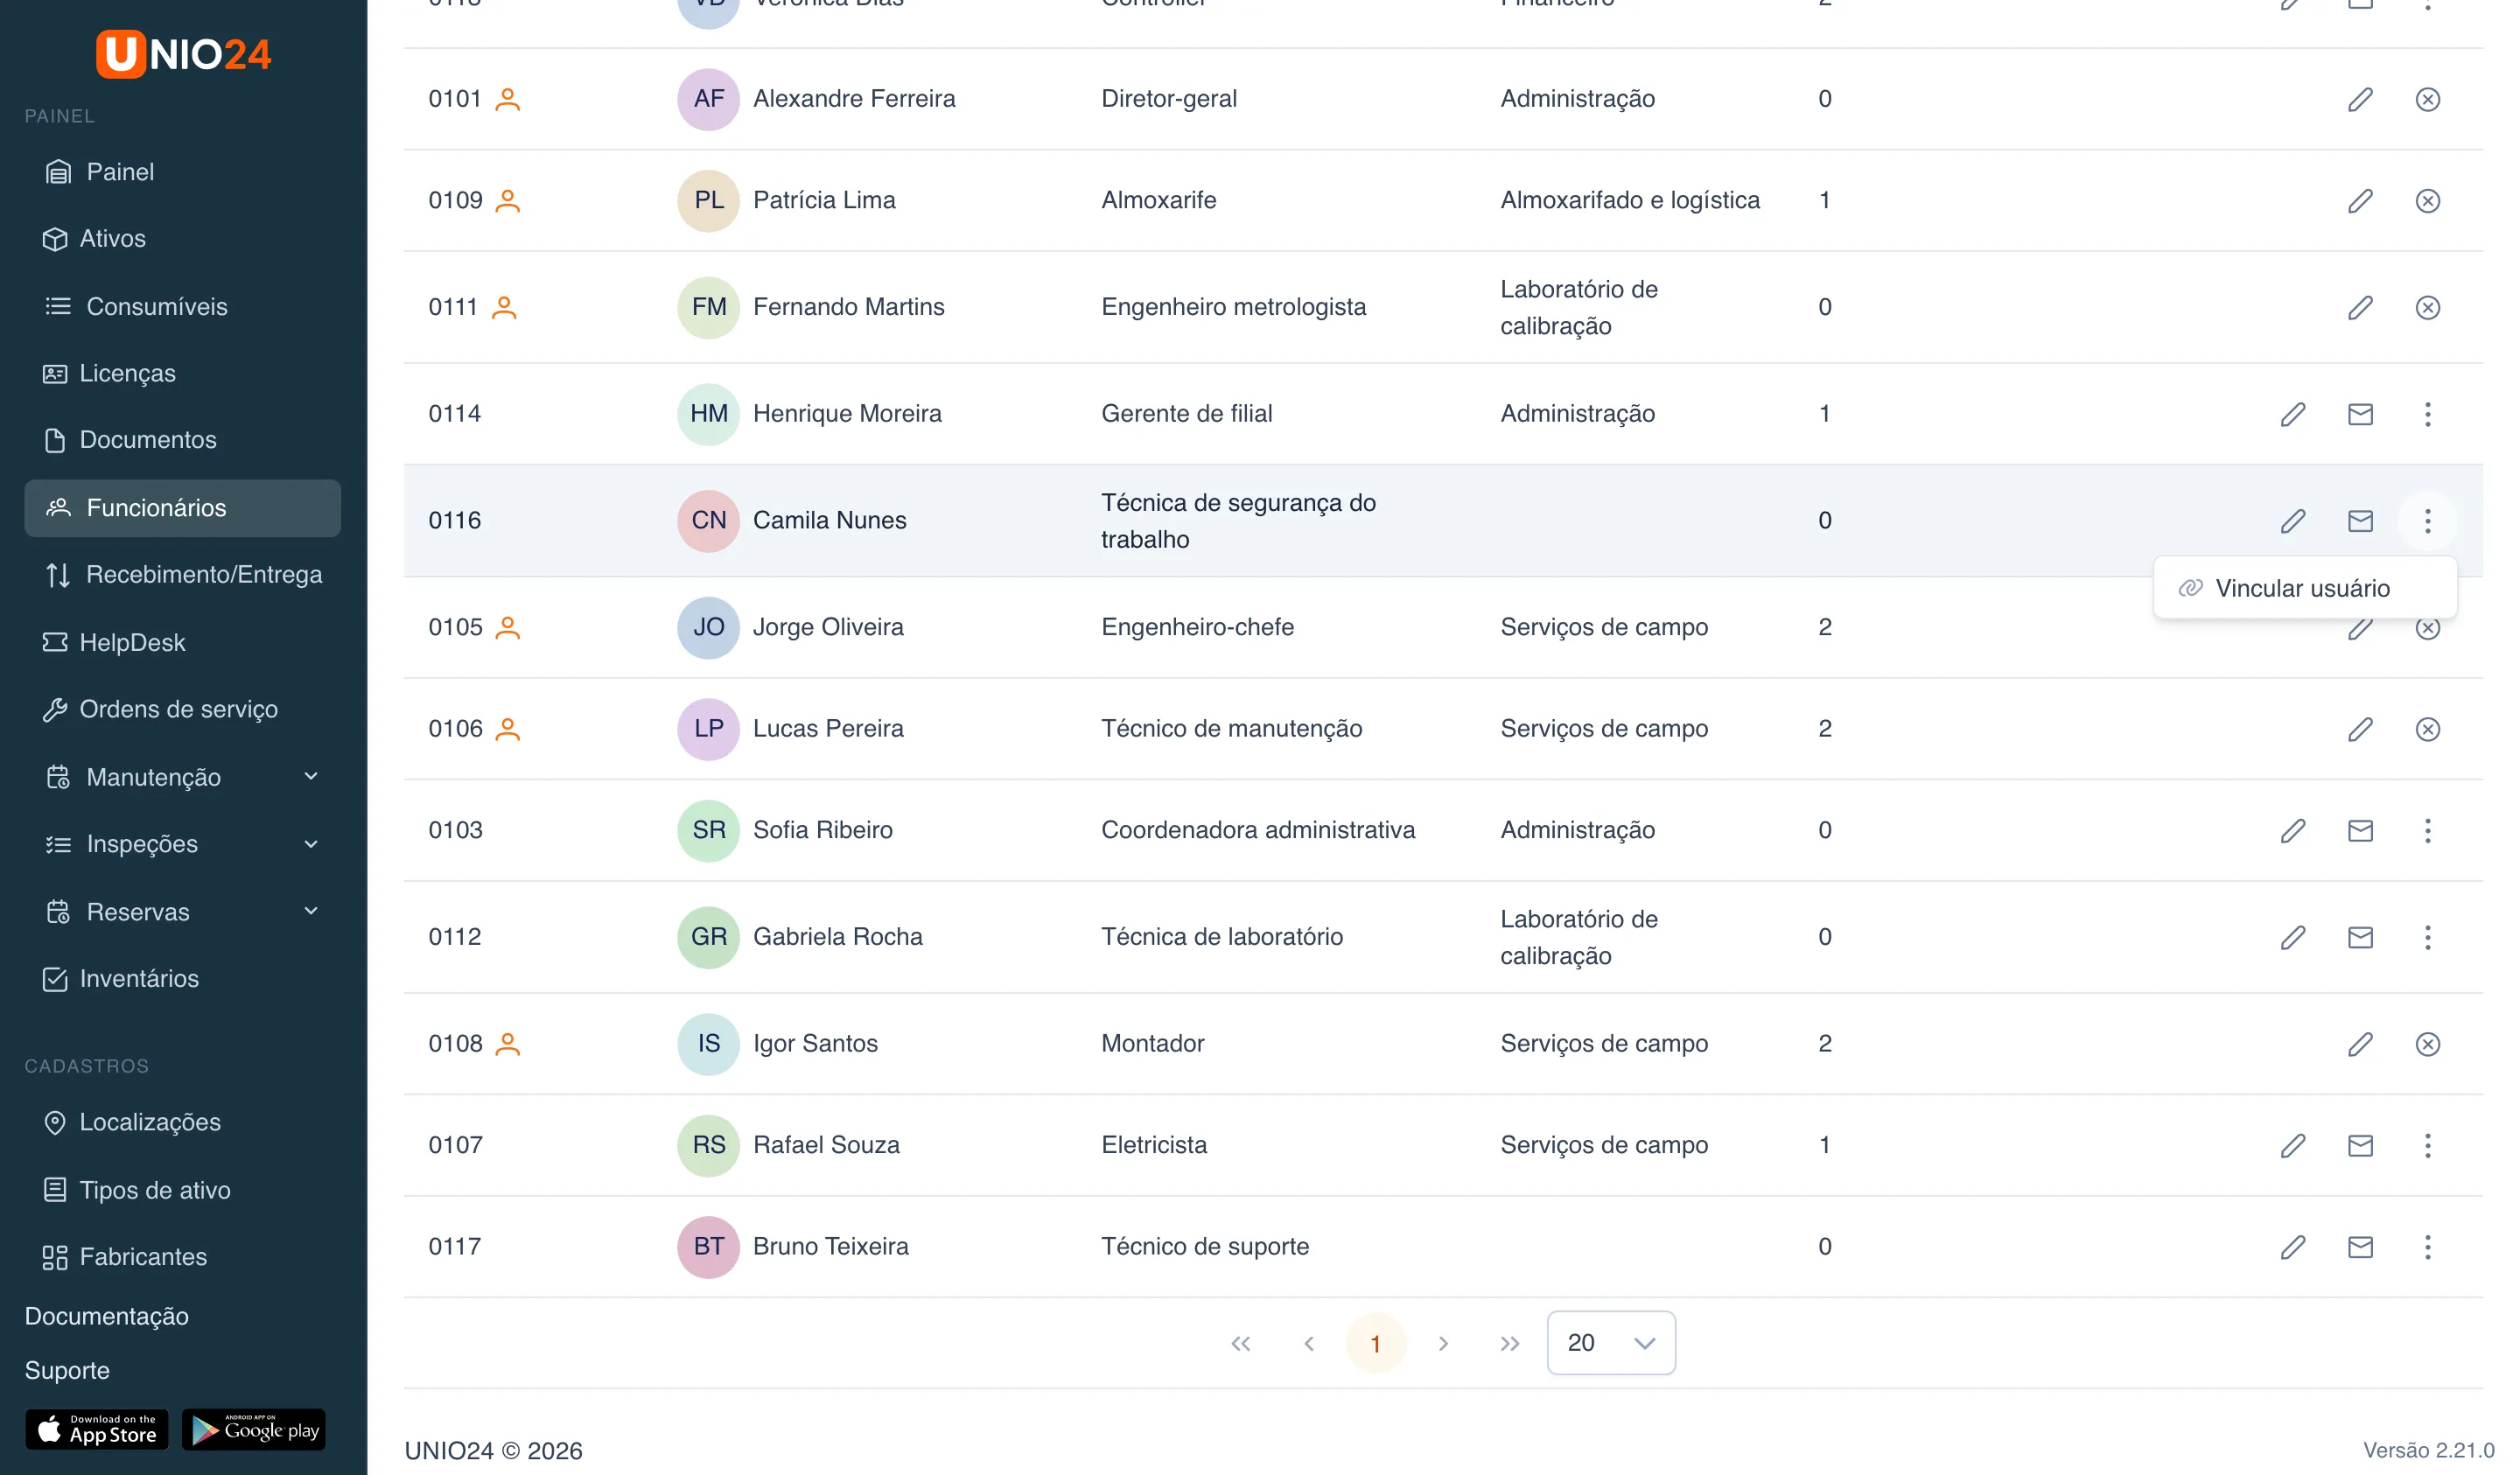Screen dimensions: 2520x1475
Task: Go to Ativos in the sidebar
Action: pos(182,239)
